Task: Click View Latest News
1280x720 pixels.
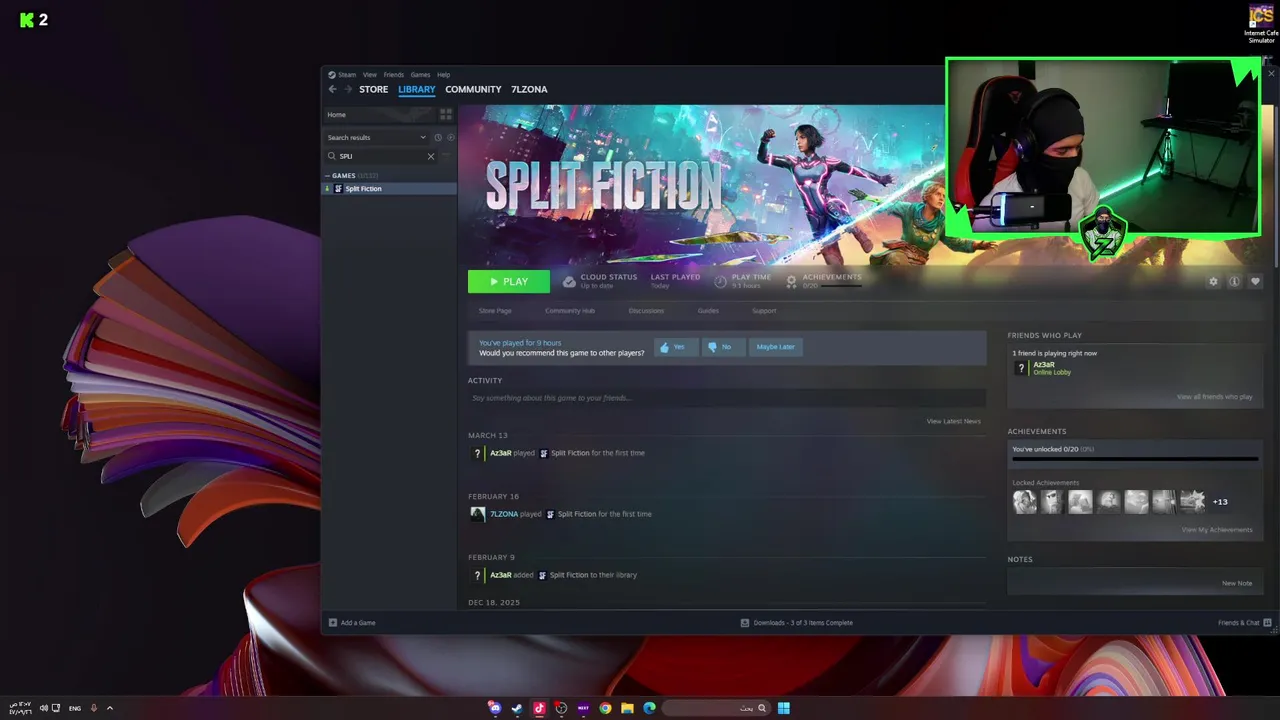Action: 953,421
